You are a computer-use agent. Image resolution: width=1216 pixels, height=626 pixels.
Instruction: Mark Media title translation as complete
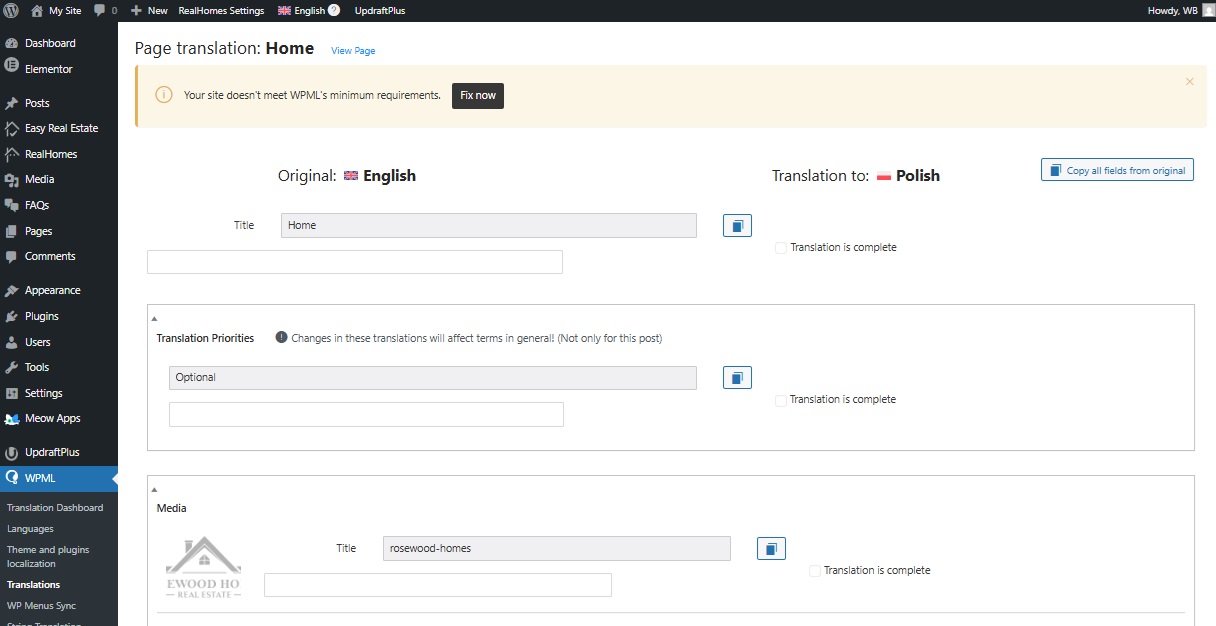pos(815,571)
